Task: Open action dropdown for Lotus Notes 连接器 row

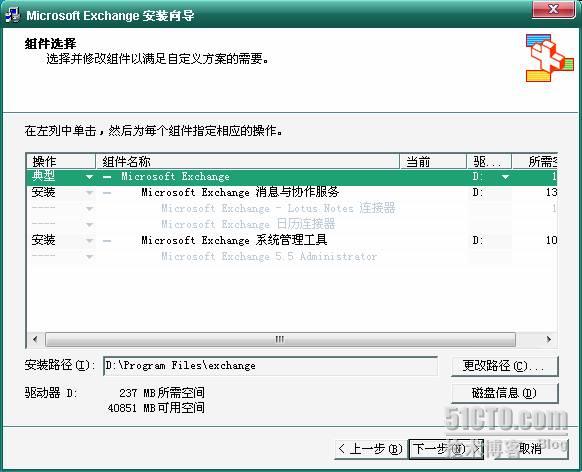Action: tap(89, 209)
